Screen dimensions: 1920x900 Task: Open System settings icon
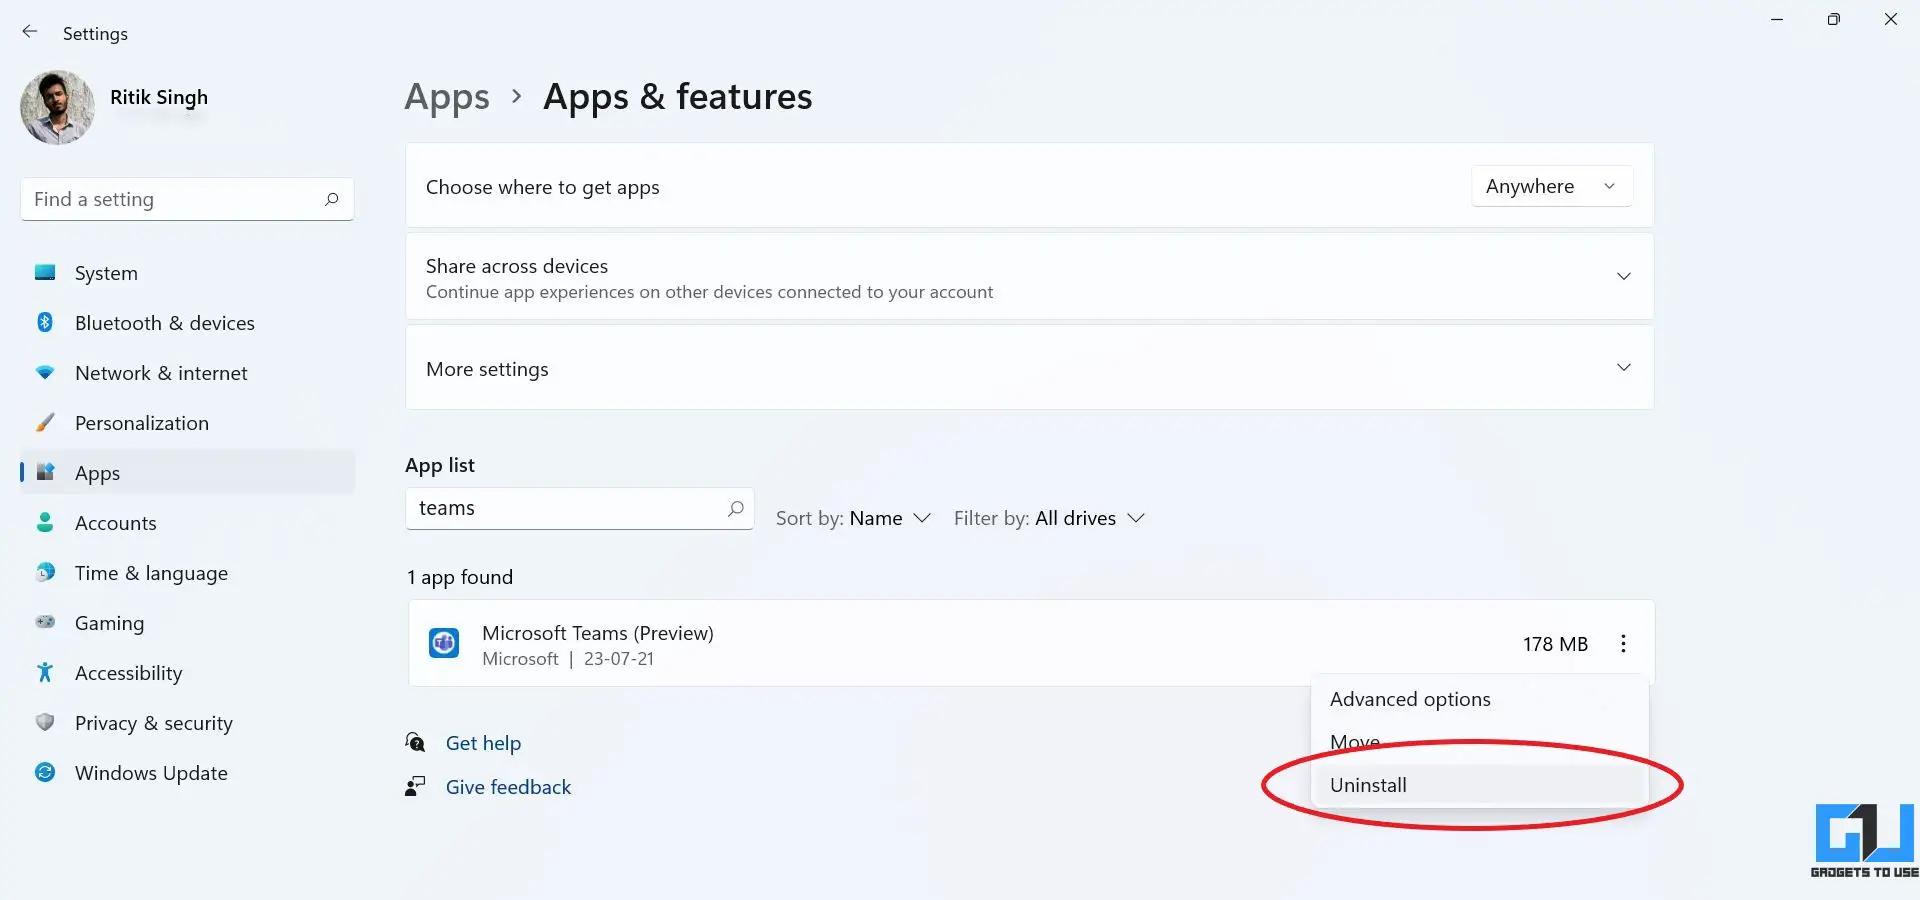(45, 272)
